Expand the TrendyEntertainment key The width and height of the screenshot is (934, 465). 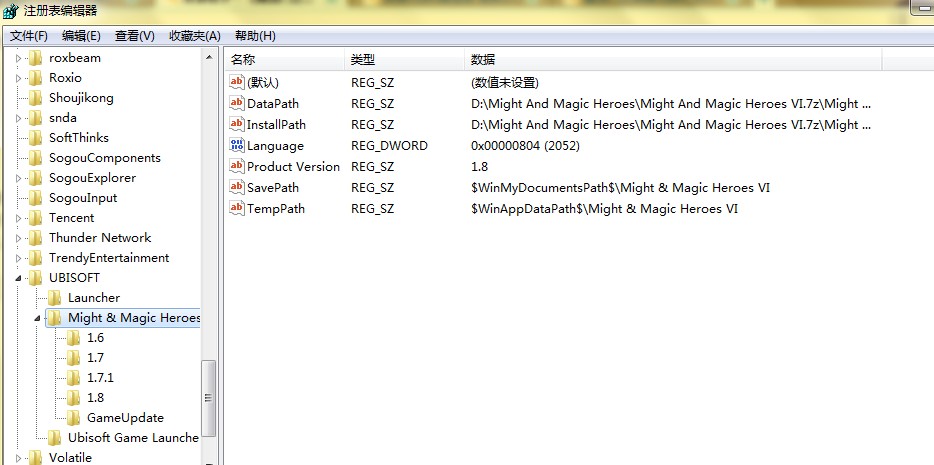pyautogui.click(x=18, y=258)
